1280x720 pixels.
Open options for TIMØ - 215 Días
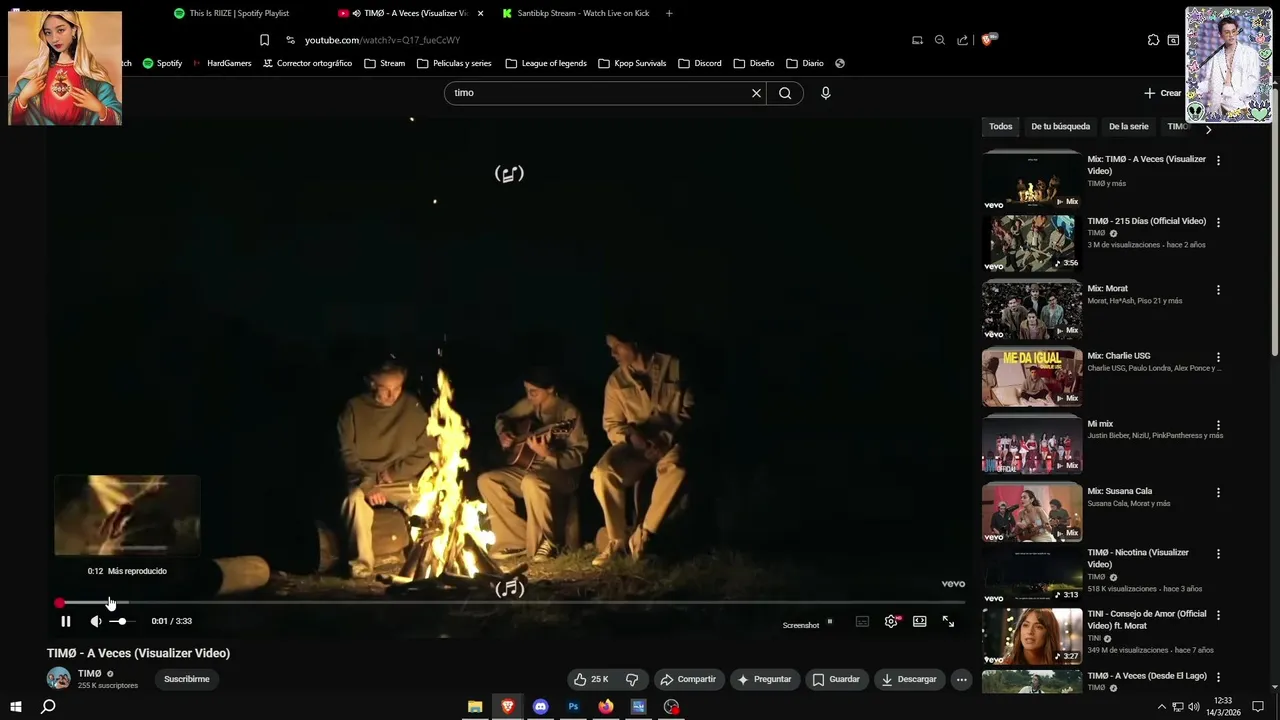[1218, 222]
